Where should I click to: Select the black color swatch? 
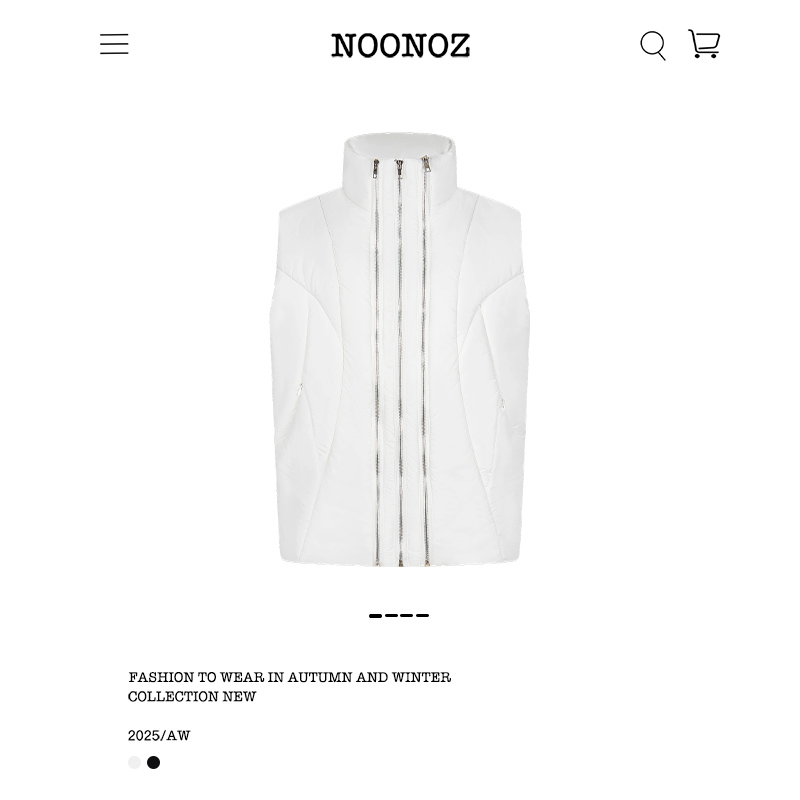point(154,762)
